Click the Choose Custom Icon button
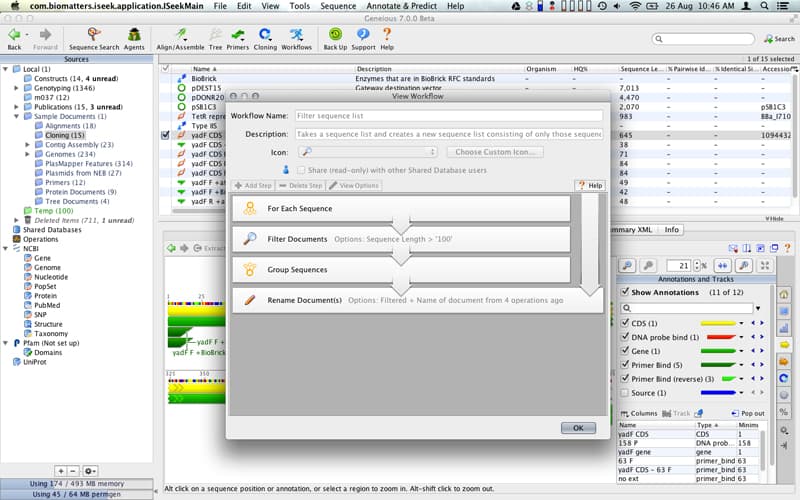This screenshot has height=500, width=800. 495,152
